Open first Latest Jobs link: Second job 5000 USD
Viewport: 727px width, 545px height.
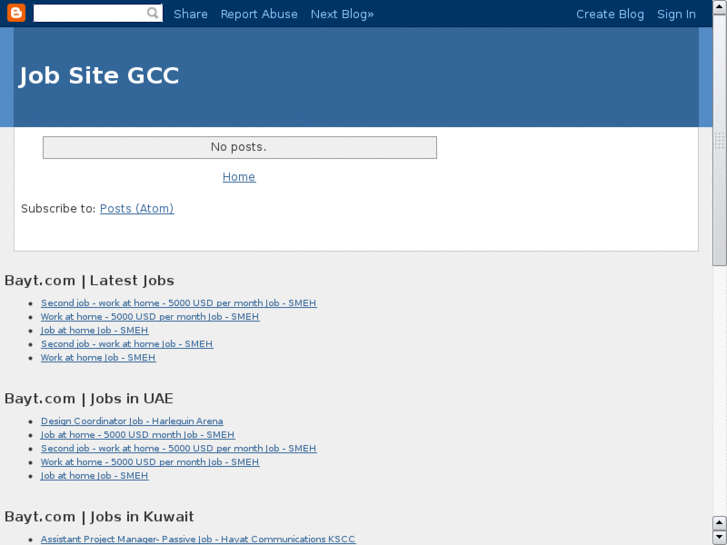point(179,303)
